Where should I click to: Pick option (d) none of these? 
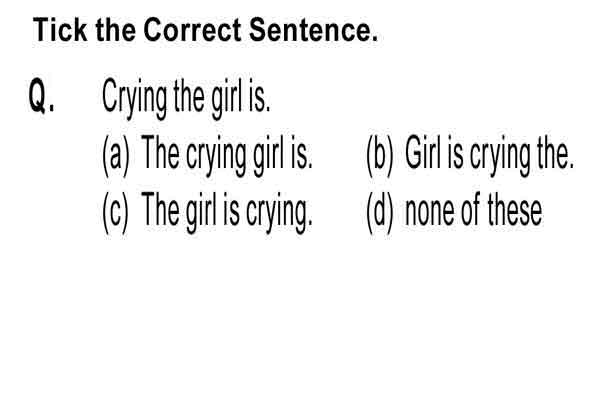click(454, 212)
